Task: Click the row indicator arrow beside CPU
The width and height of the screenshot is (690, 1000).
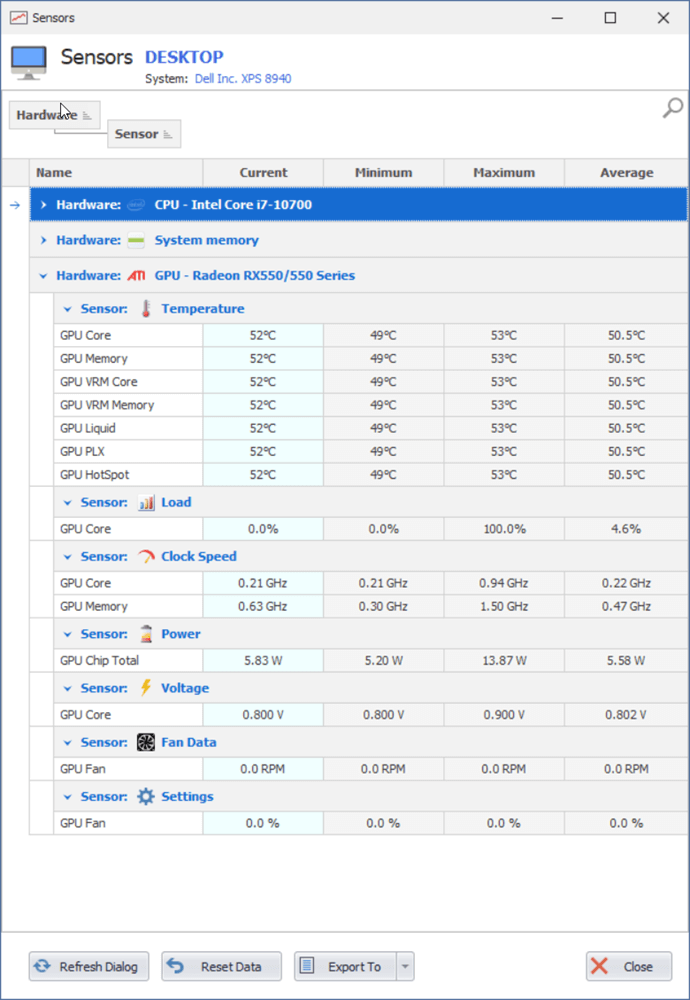Action: tap(15, 205)
